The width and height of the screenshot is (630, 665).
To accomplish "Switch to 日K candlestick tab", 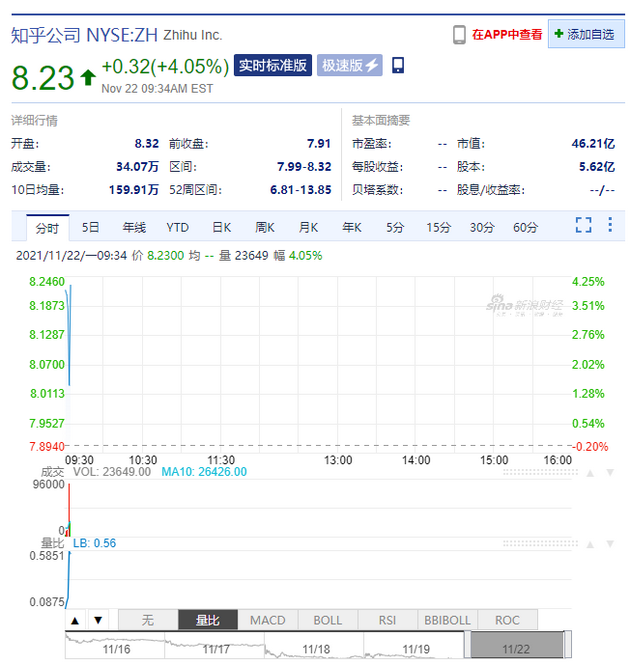I will click(x=221, y=228).
